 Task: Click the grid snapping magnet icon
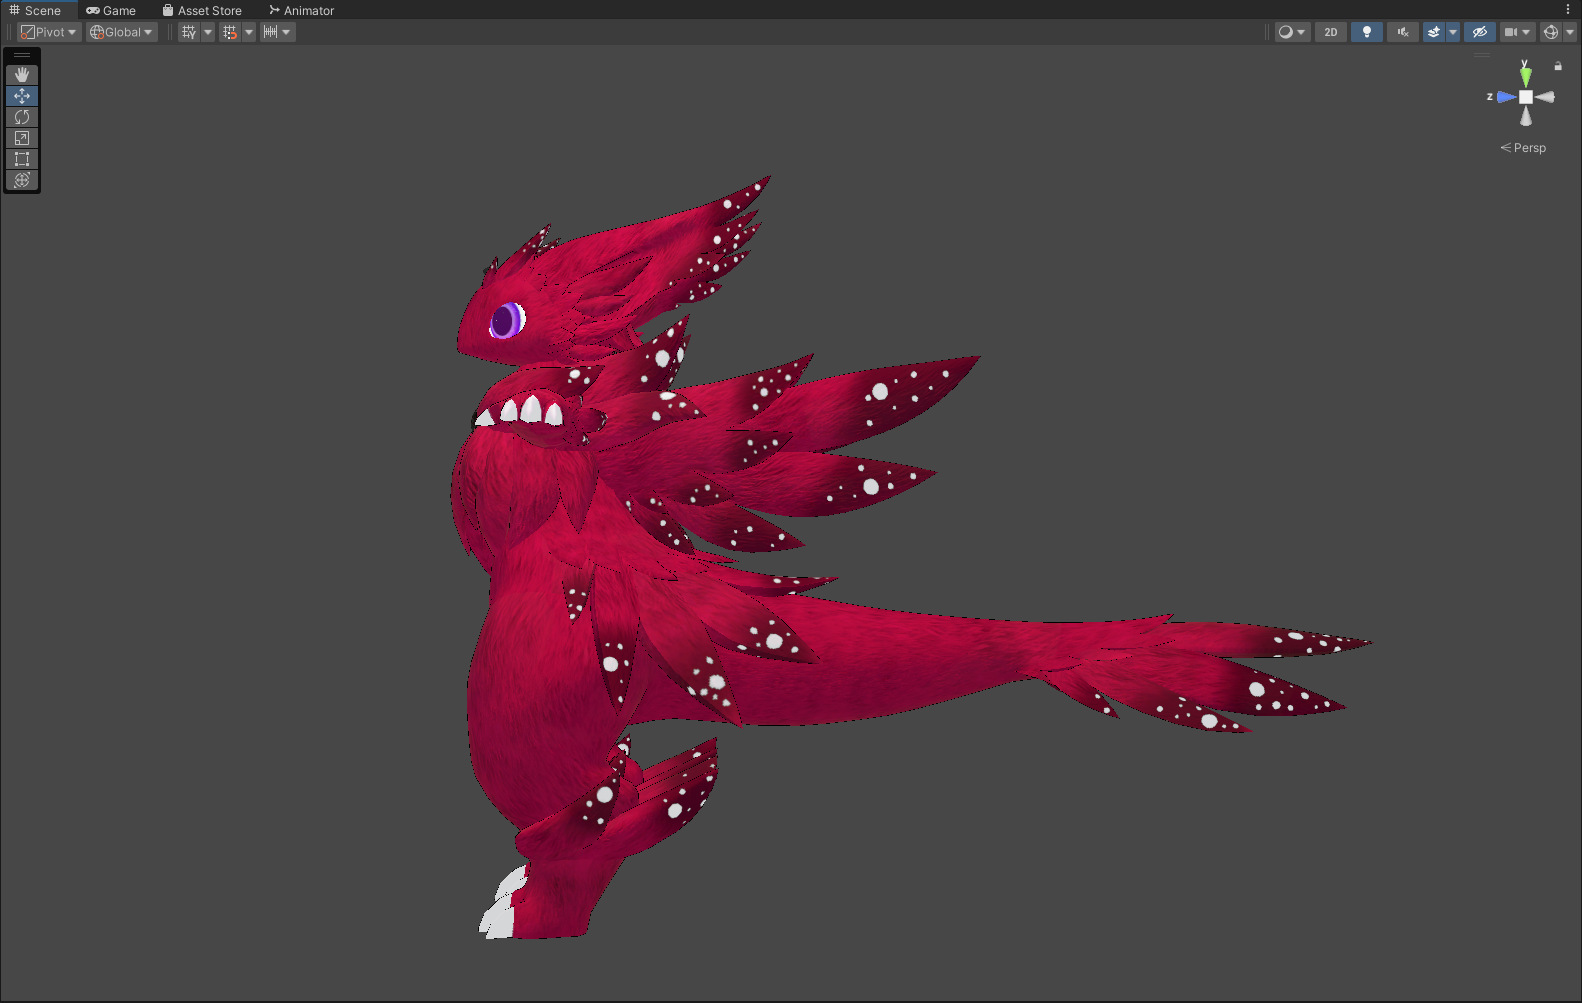[x=230, y=32]
